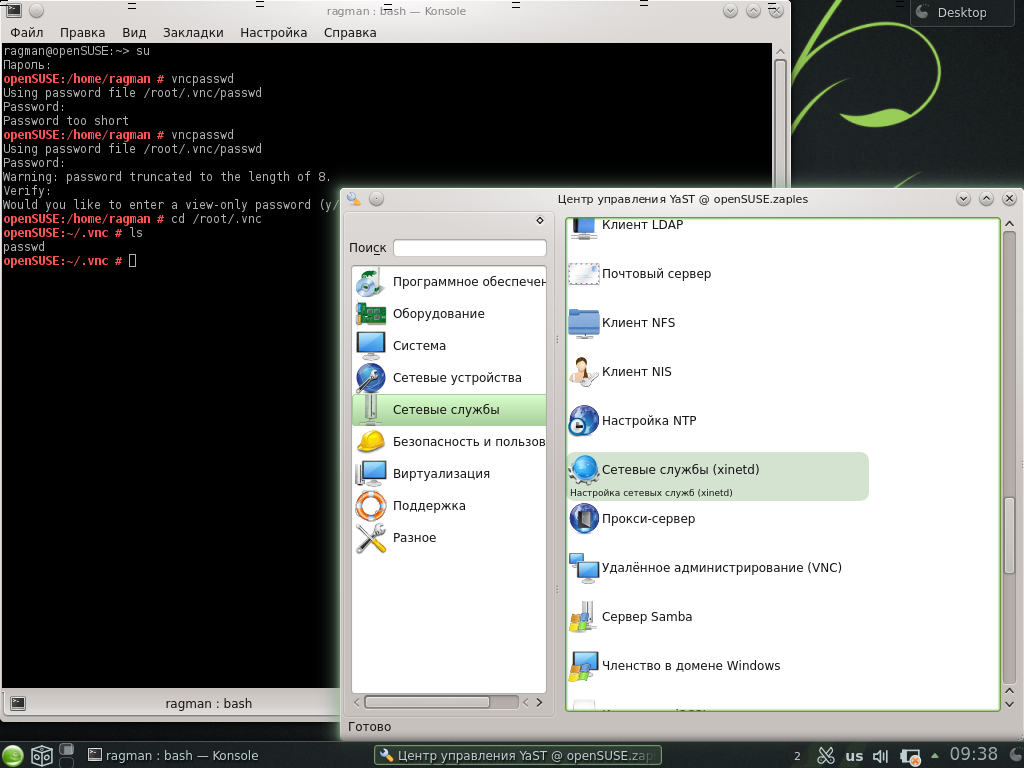Expand hidden system tray icons arrow
This screenshot has width=1024, height=768.
coord(935,756)
